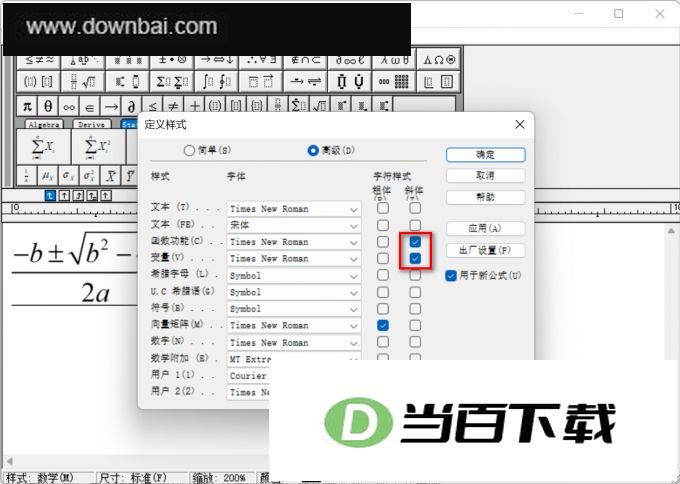Uncheck italic for 变量(V) style
Screen dimensions: 680x484
click(x=415, y=258)
